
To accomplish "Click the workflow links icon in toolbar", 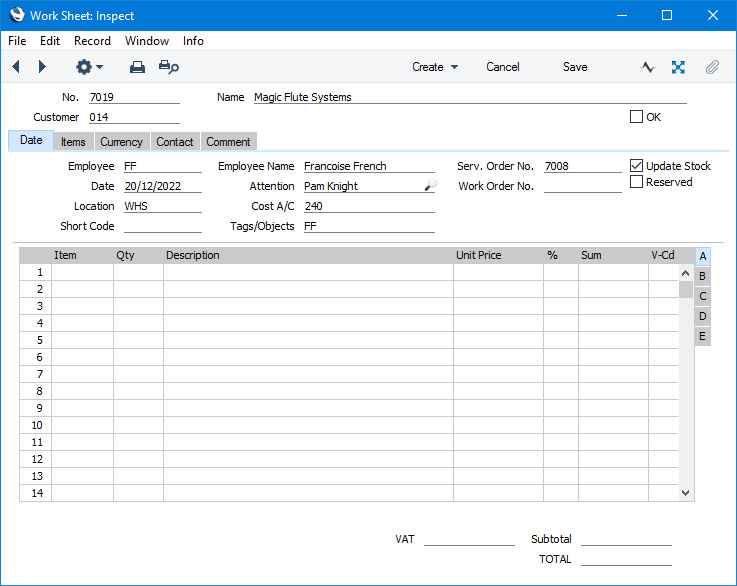I will click(678, 67).
